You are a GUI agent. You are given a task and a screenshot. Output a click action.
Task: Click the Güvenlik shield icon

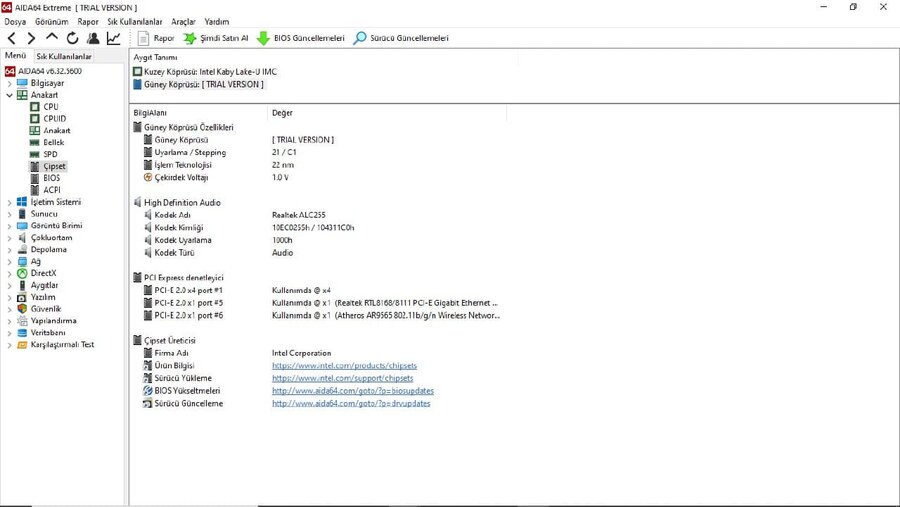(x=22, y=309)
